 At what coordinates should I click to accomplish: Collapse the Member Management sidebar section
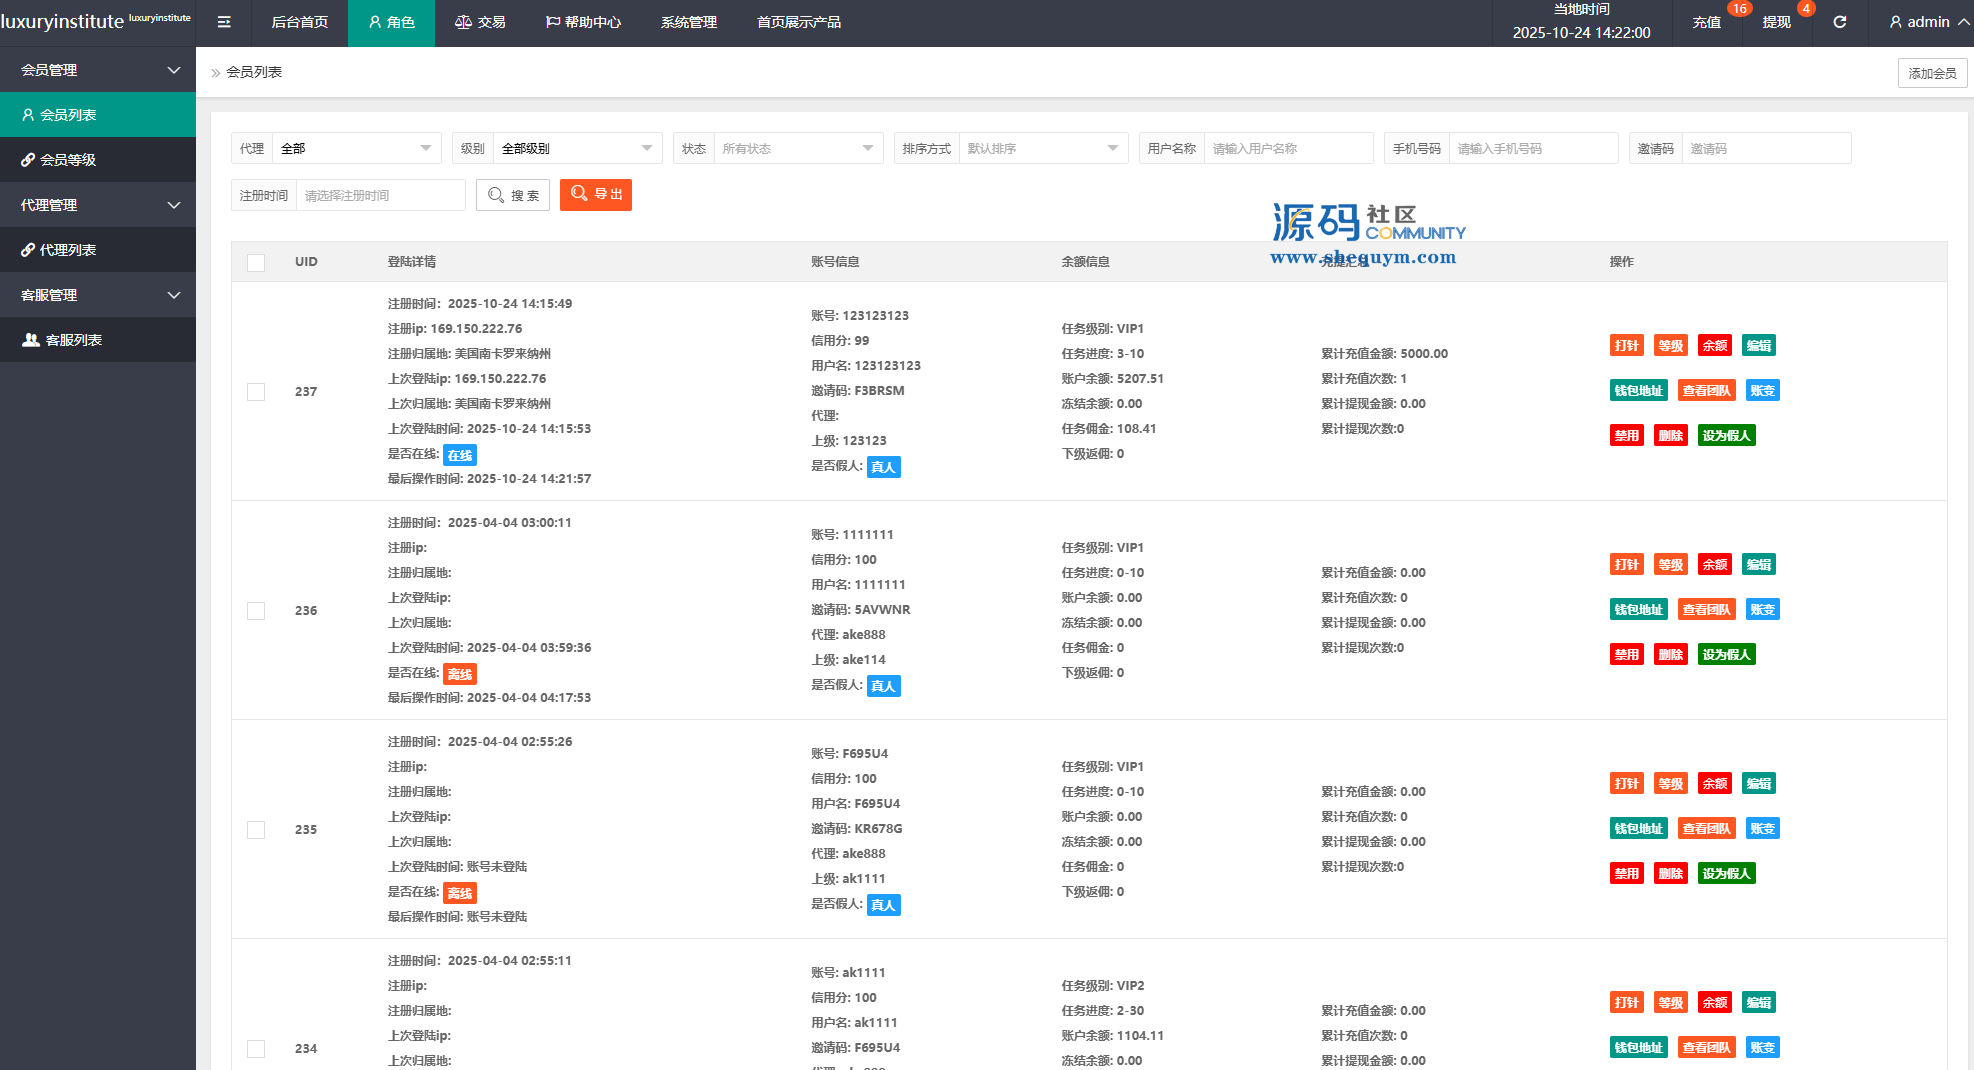tap(98, 70)
